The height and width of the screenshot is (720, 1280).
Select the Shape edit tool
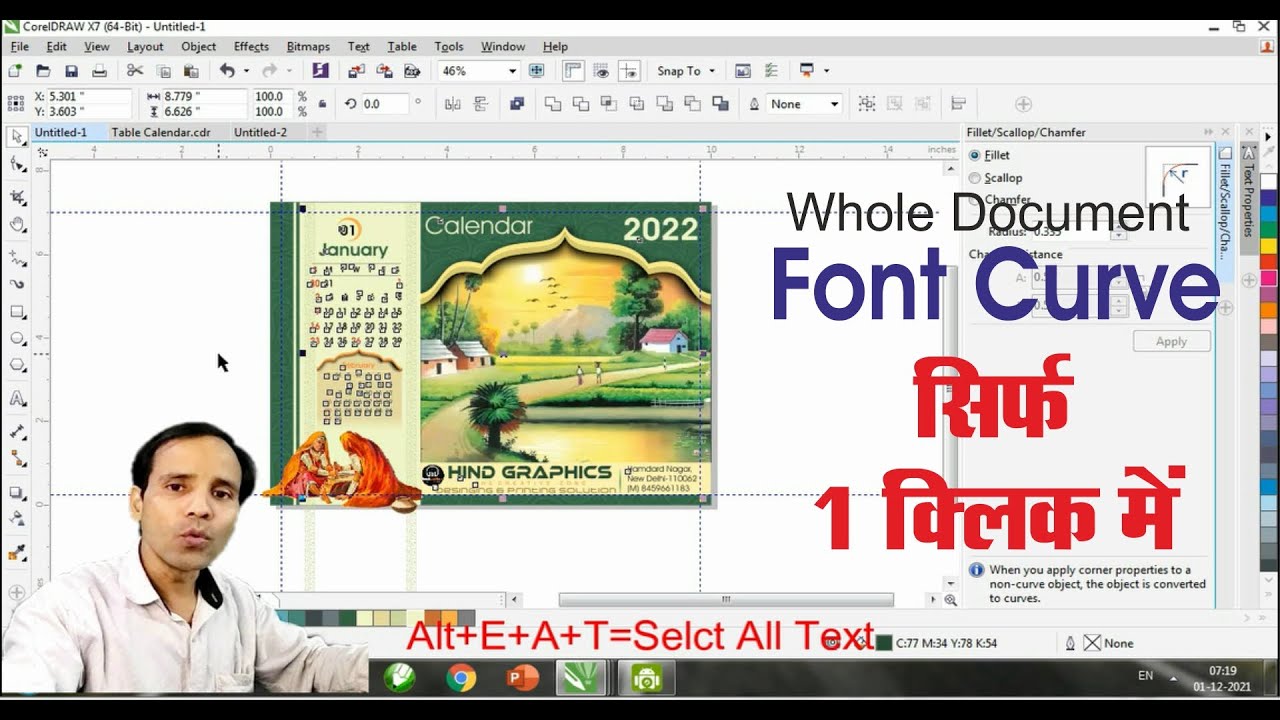click(x=17, y=163)
